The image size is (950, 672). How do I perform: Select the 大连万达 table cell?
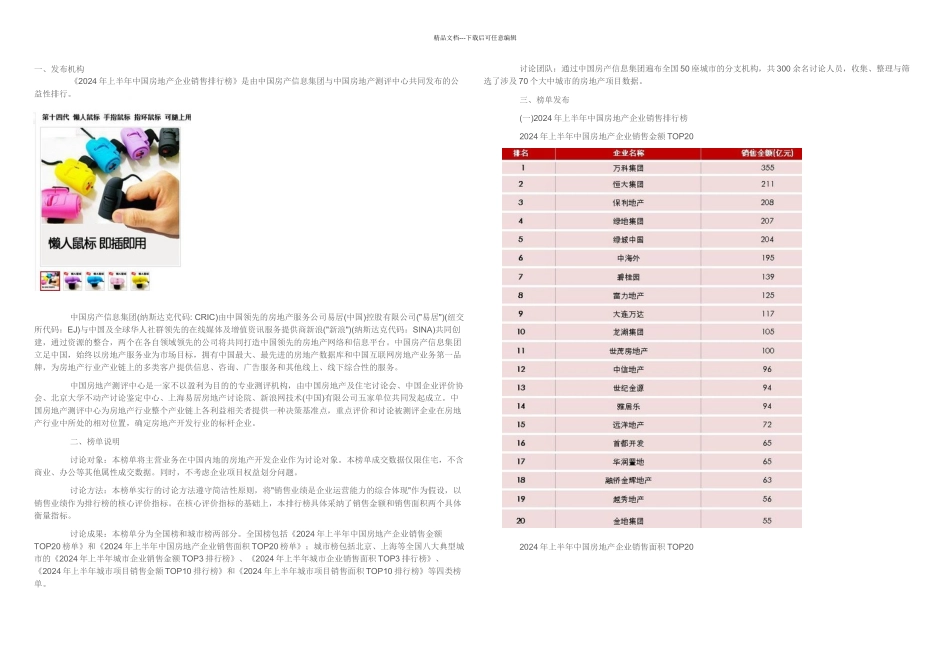click(x=628, y=314)
